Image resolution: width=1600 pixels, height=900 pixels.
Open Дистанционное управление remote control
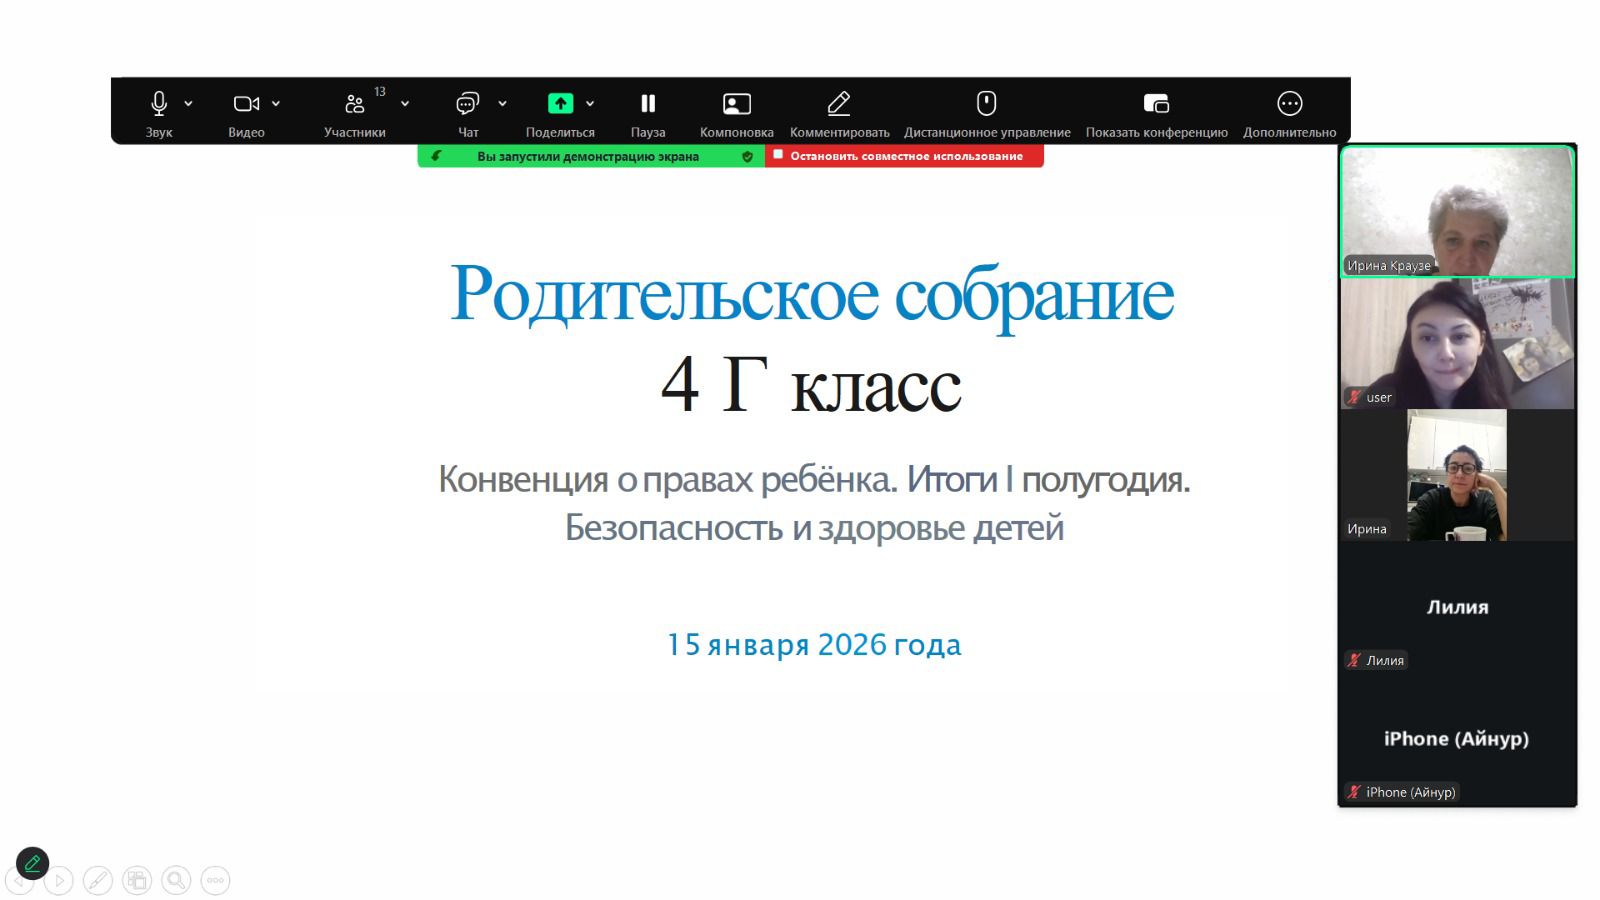coord(986,104)
